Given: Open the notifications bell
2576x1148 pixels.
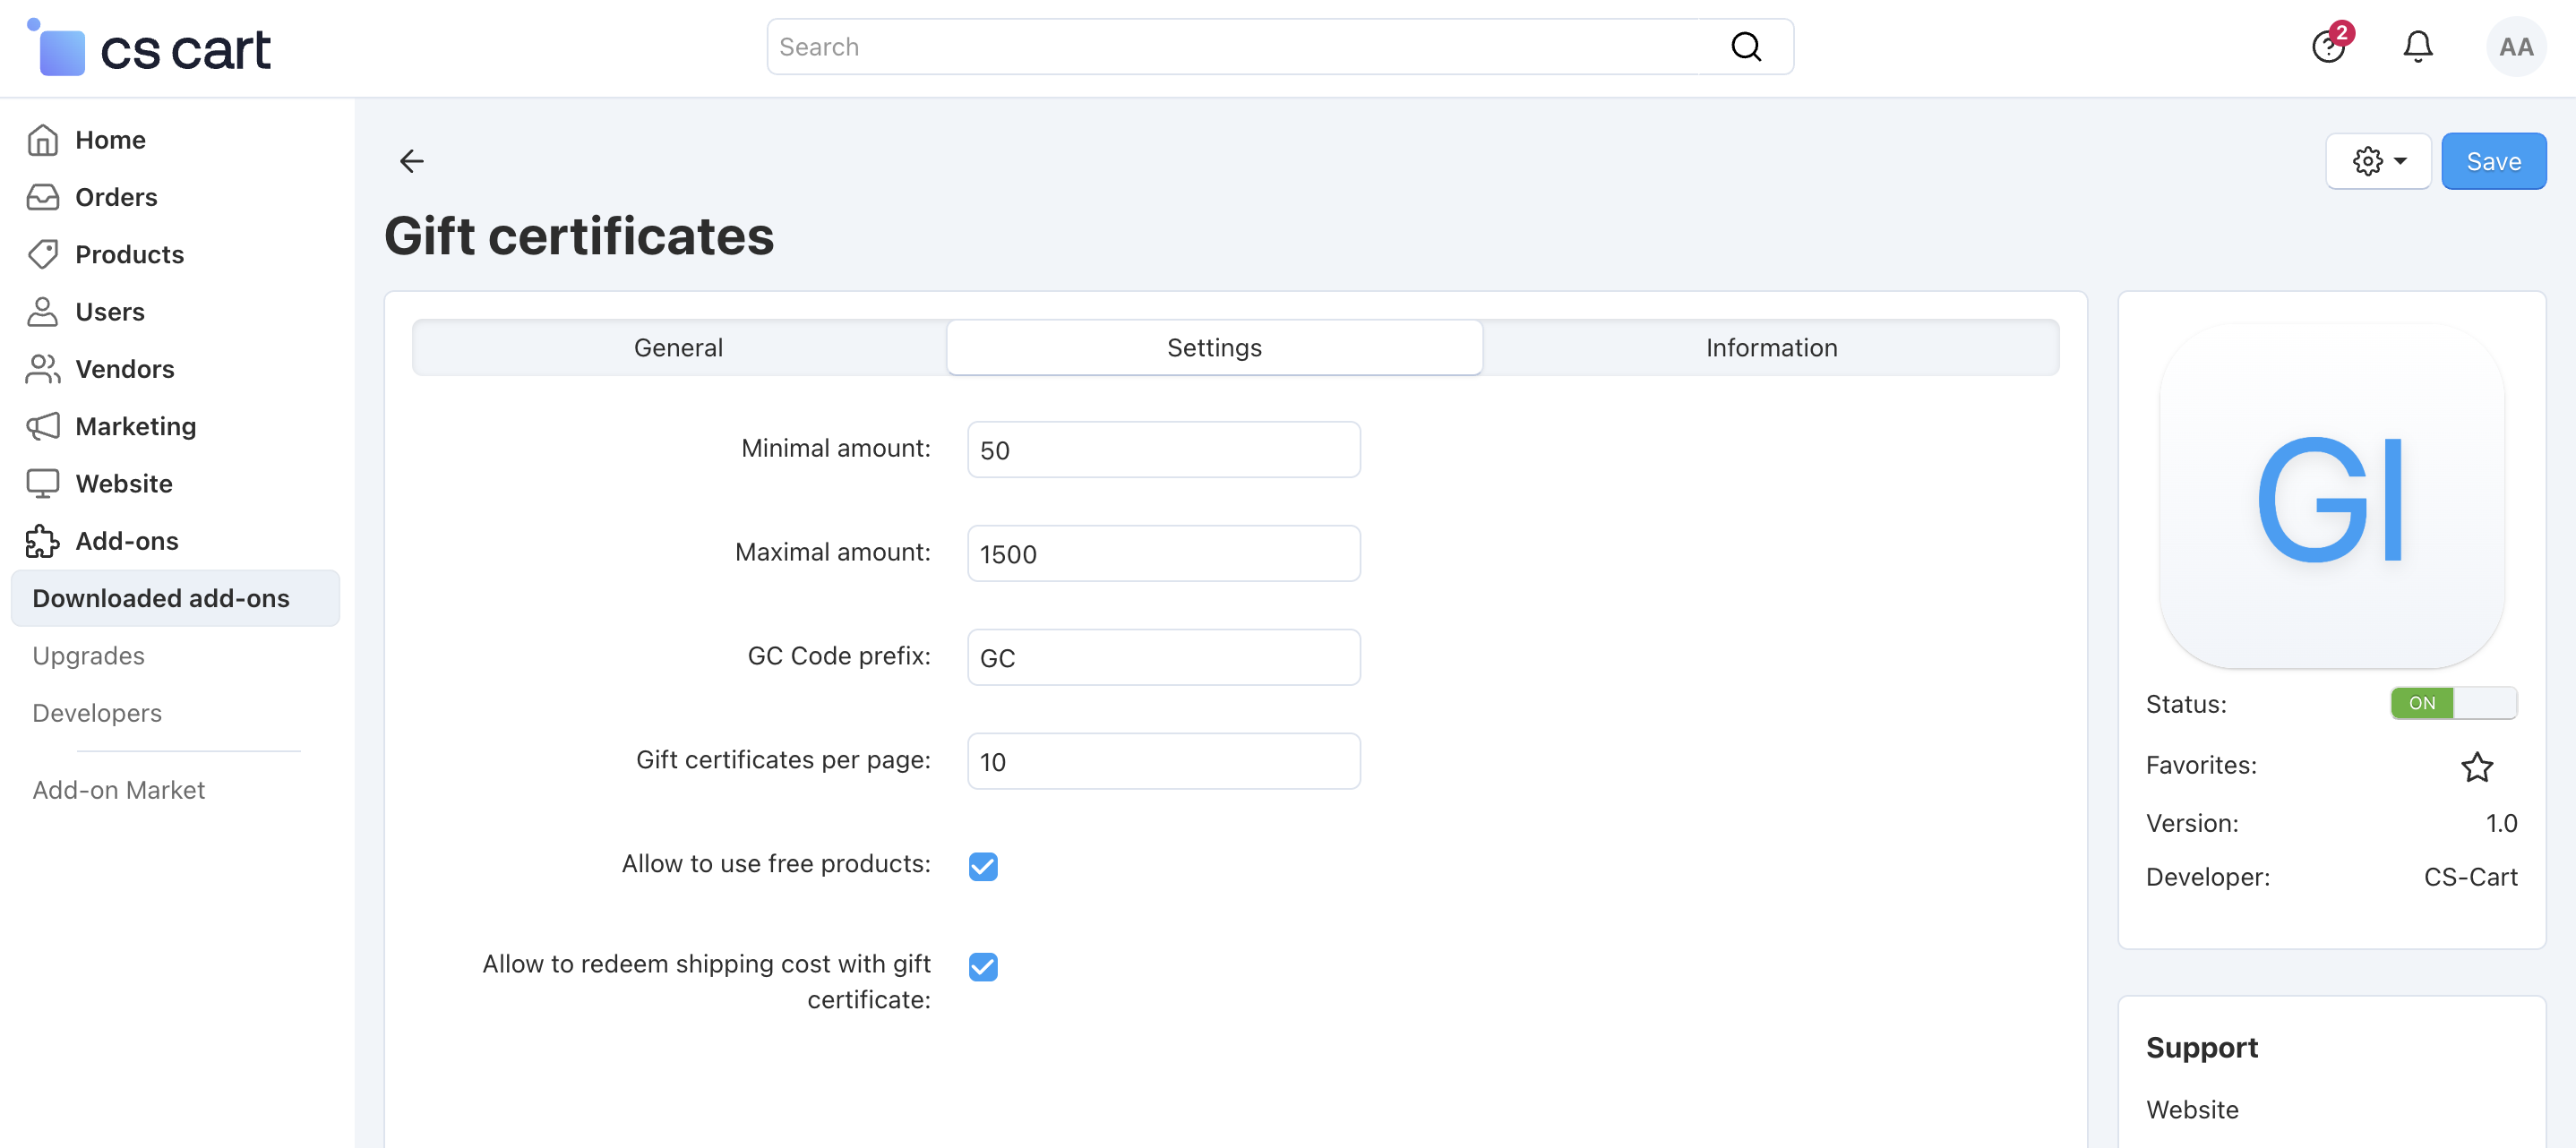Looking at the screenshot, I should pos(2418,47).
